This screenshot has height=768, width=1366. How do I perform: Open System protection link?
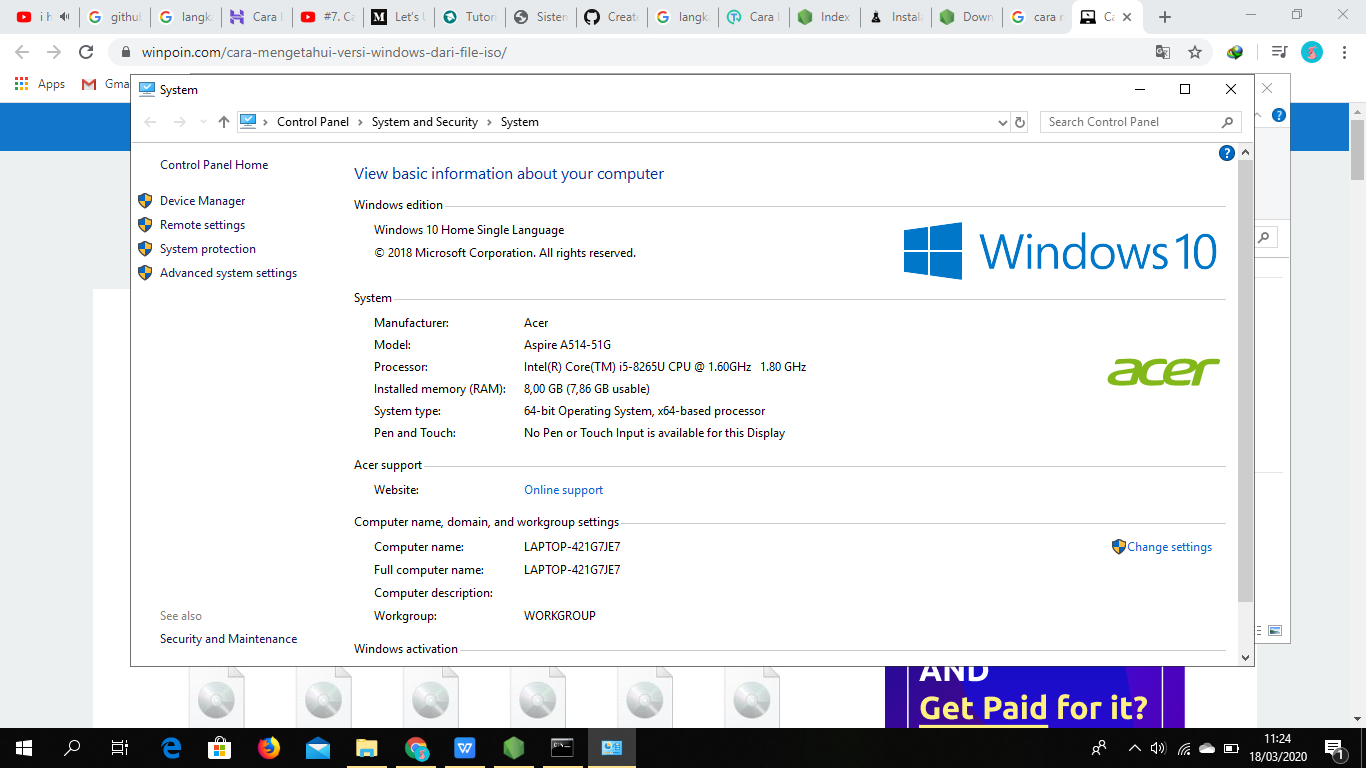[208, 249]
